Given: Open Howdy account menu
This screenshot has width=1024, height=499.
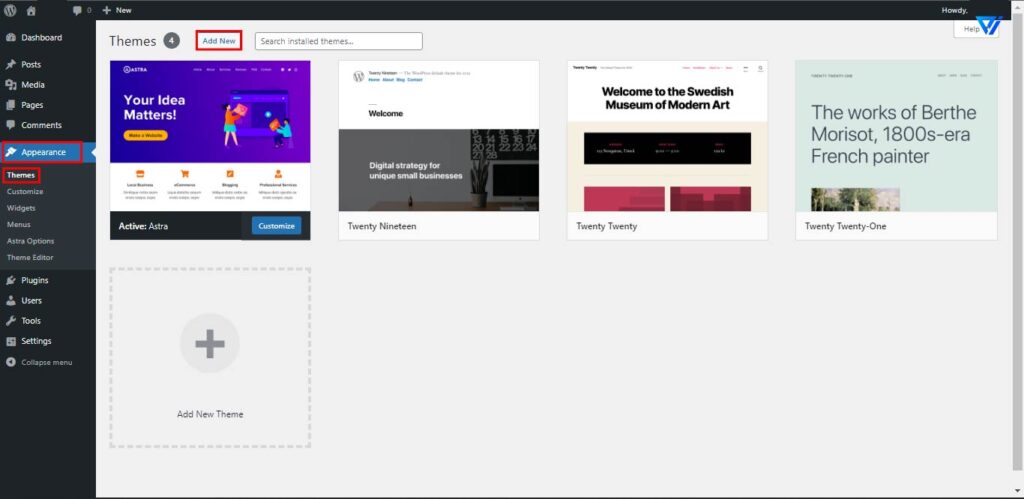Looking at the screenshot, I should (x=955, y=10).
